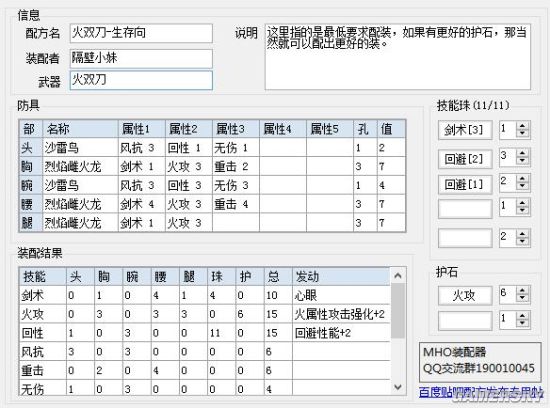Increase the 回避[1] bead count
The height and width of the screenshot is (408, 550).
523,178
